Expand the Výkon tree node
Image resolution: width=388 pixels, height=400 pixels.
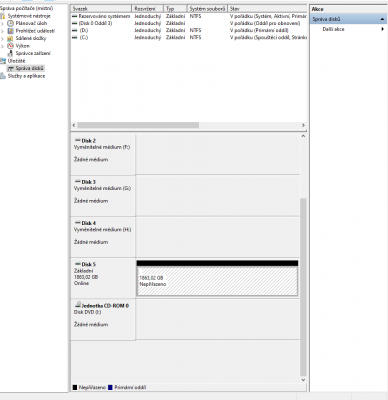(x=3, y=46)
